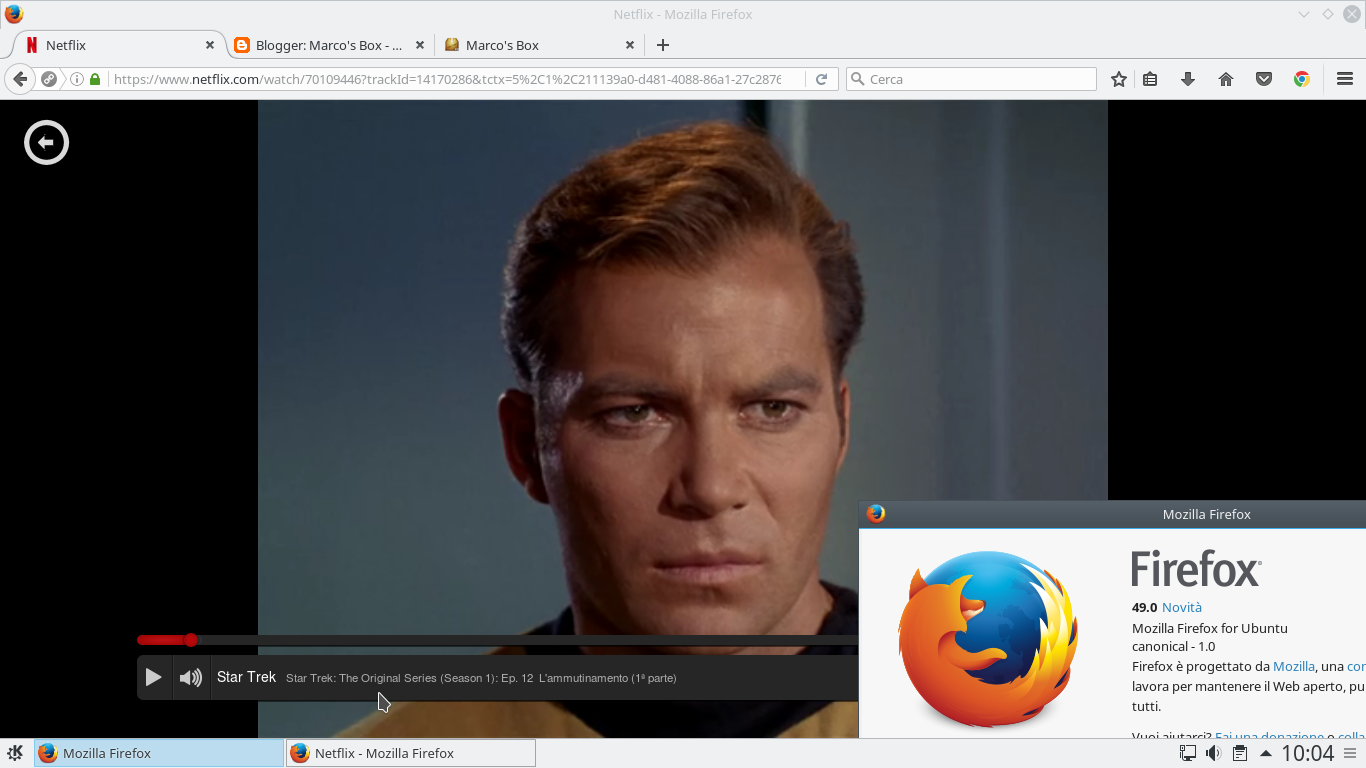Screen dimensions: 1366x768
Task: Open the Firefox hamburger menu
Action: tap(1345, 79)
